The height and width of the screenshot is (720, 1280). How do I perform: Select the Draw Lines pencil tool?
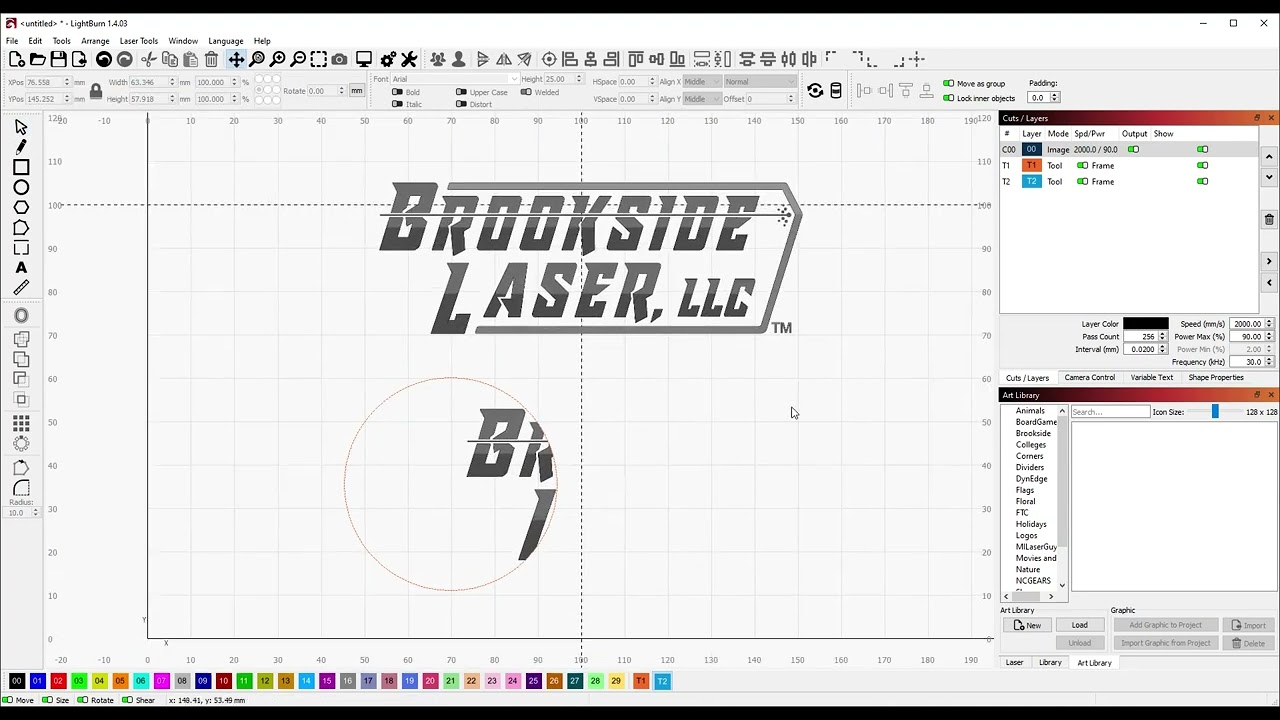pos(21,147)
